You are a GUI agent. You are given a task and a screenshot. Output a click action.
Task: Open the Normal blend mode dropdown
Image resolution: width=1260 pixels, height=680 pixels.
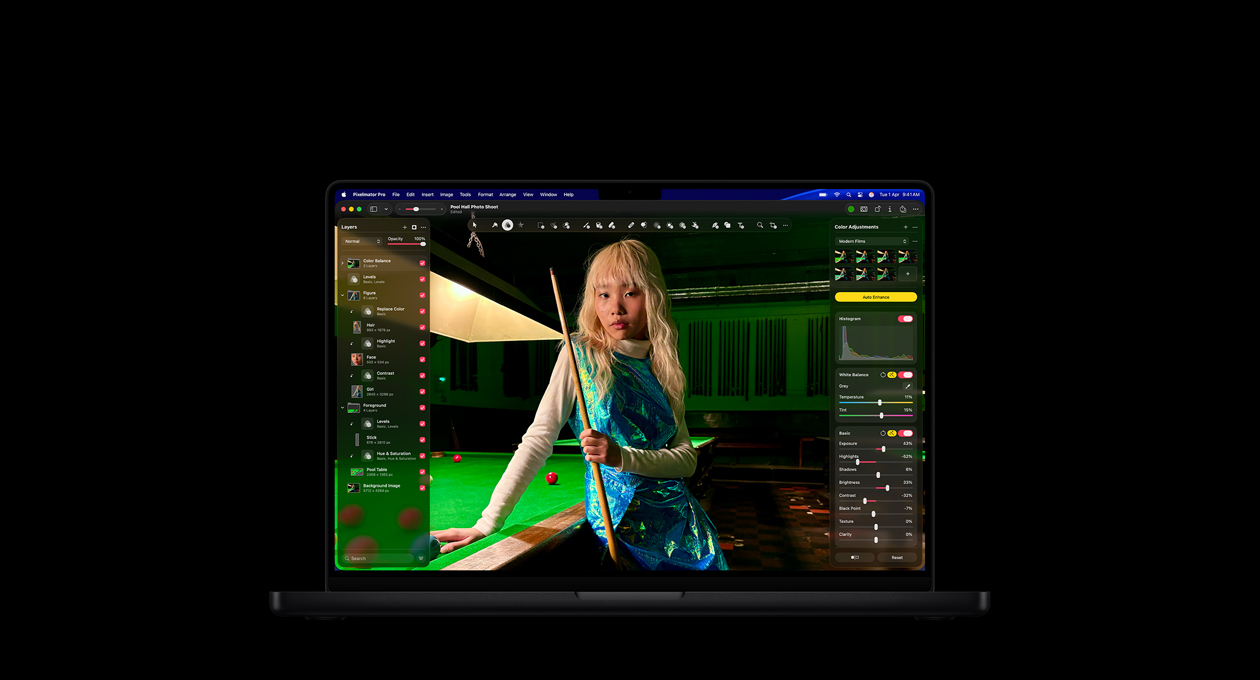tap(362, 241)
